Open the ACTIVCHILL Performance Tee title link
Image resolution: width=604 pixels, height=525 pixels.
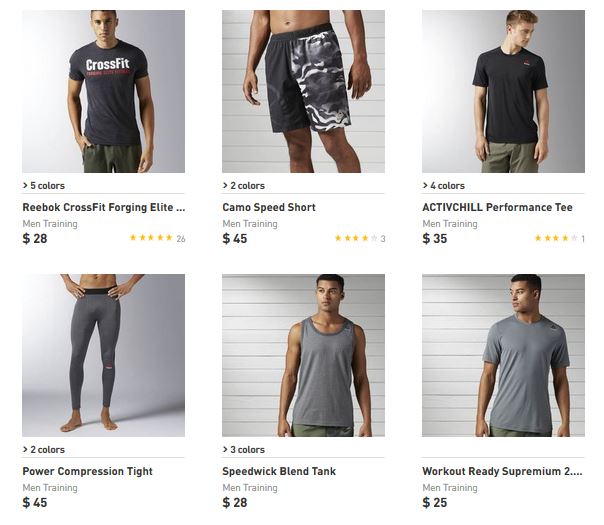click(497, 207)
